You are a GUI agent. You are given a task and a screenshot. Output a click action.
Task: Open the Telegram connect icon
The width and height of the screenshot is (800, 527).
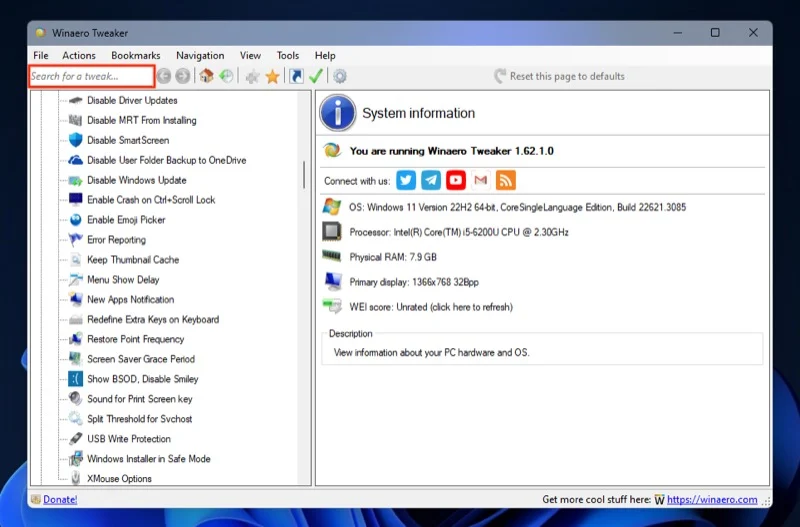(431, 180)
